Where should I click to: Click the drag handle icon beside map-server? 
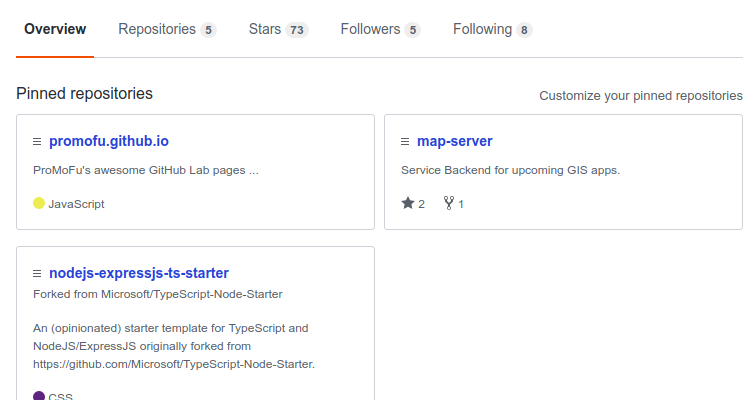tap(405, 142)
